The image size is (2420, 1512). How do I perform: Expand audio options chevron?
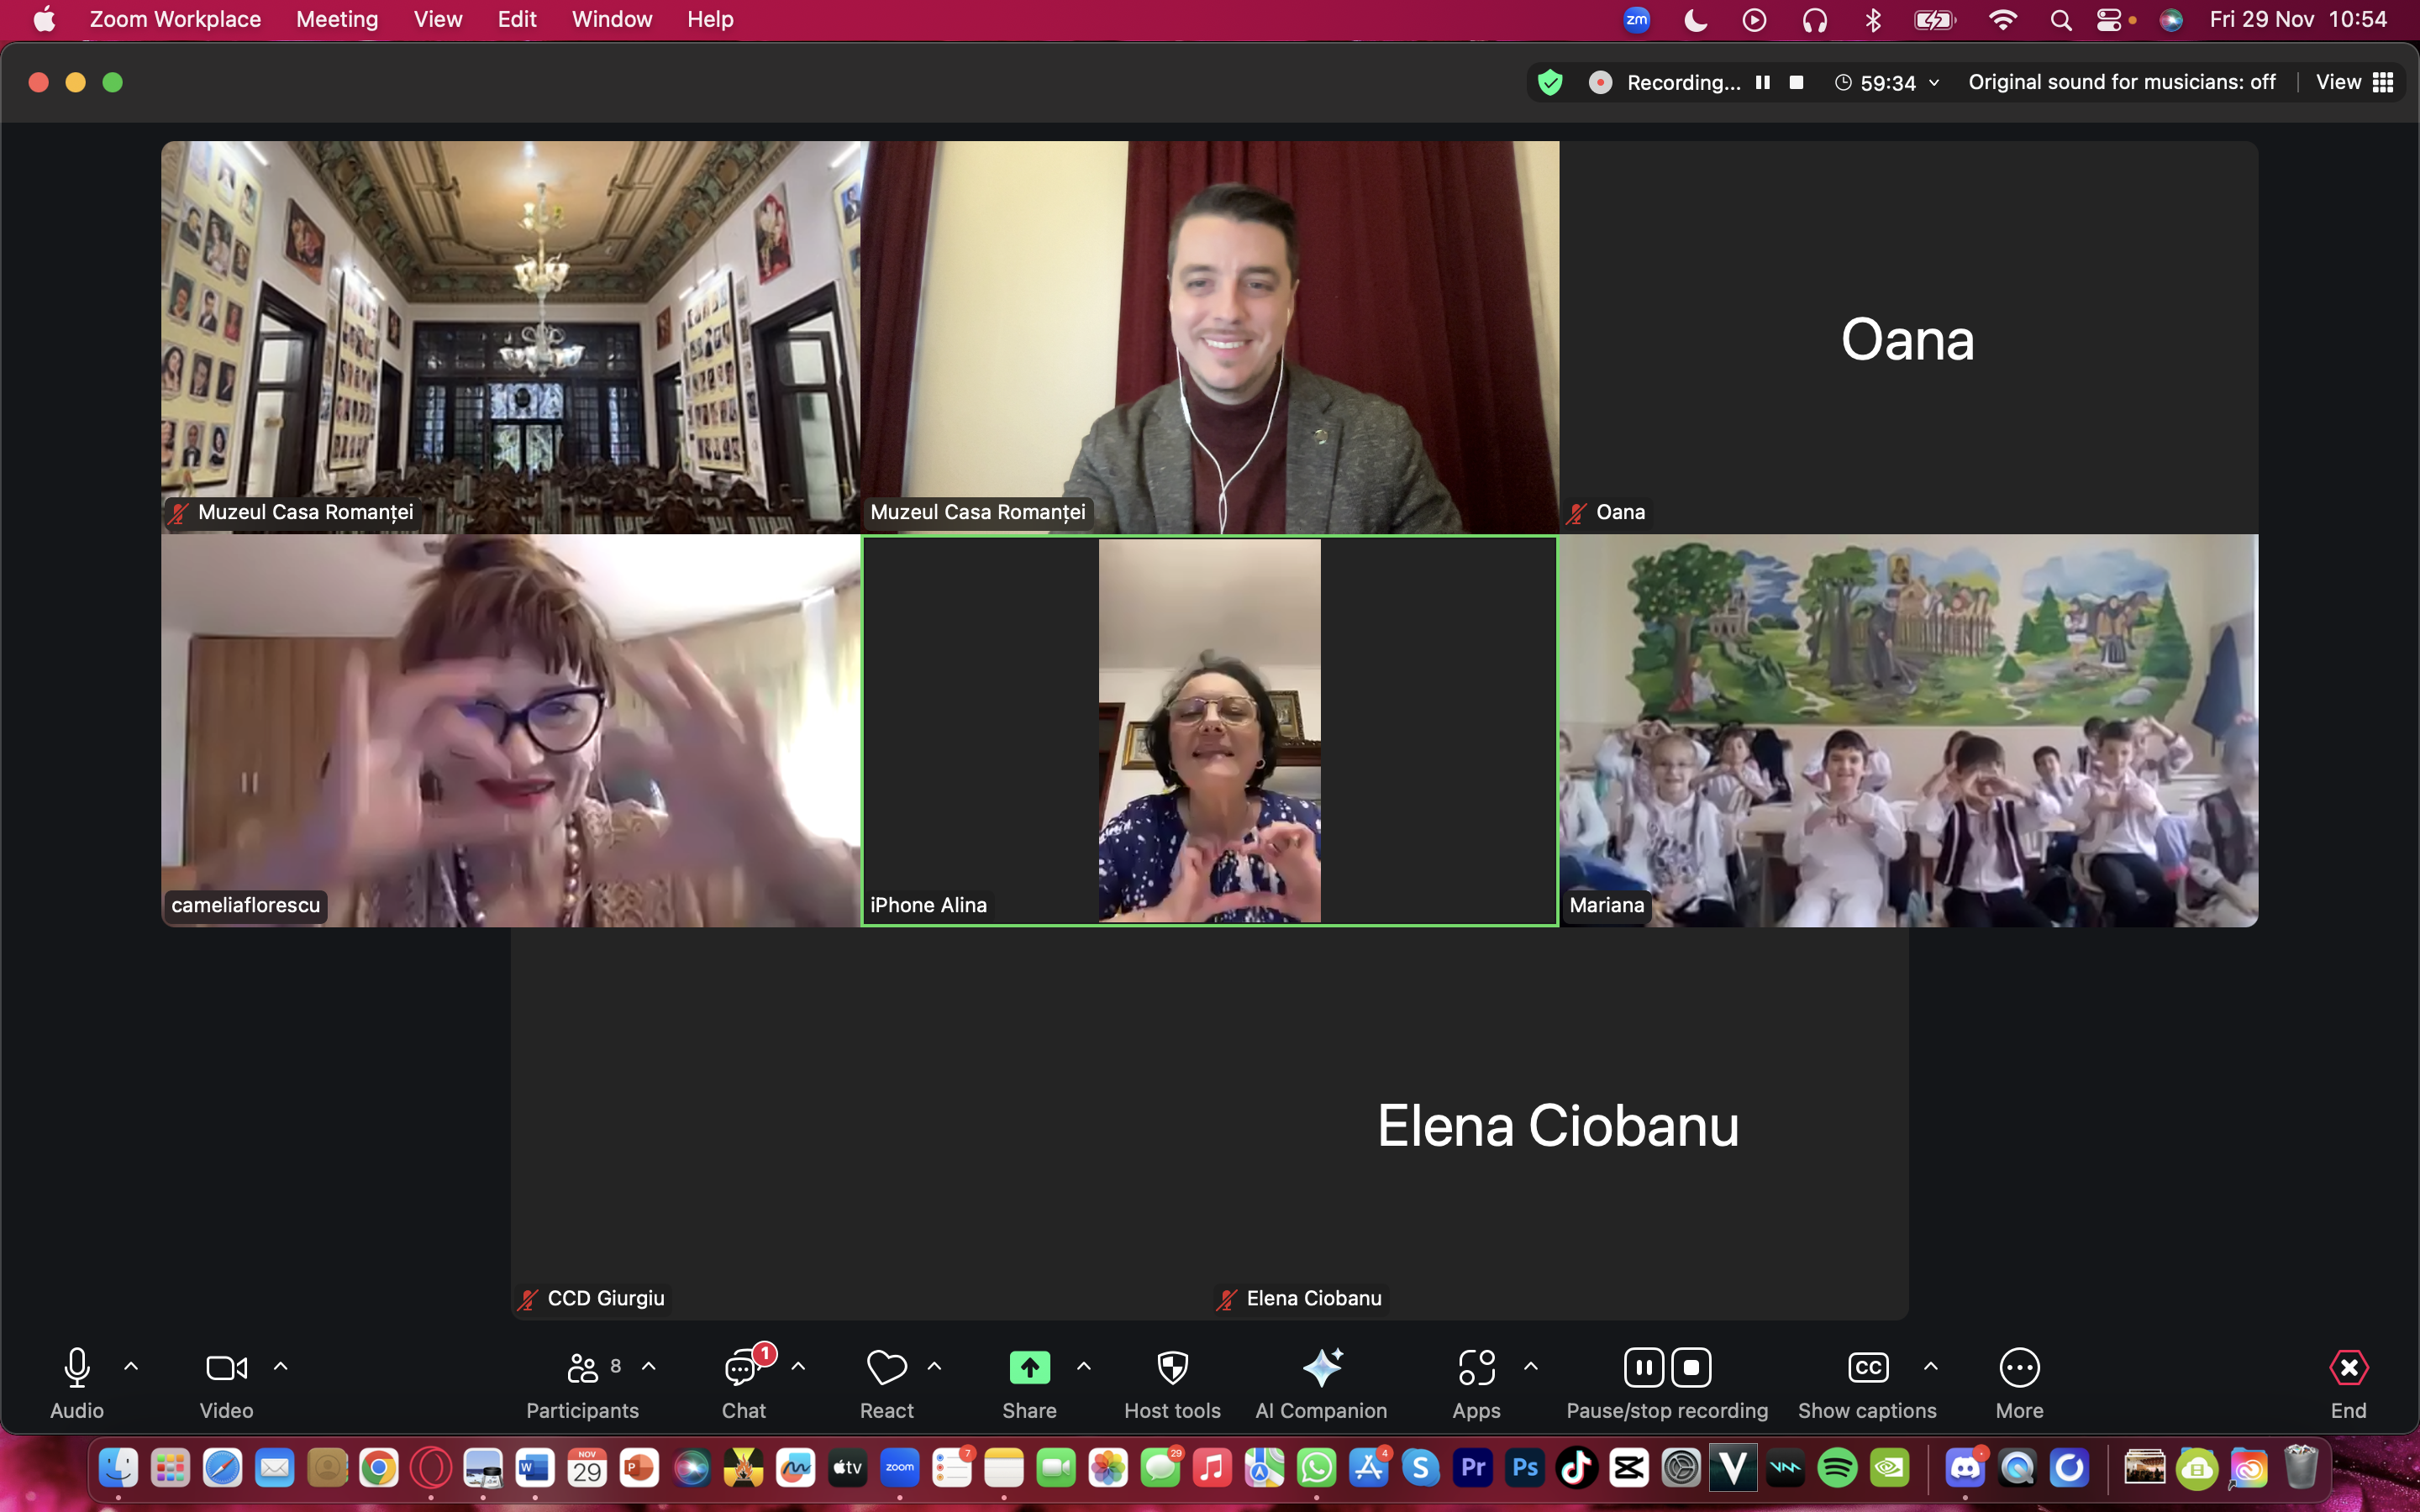coord(131,1366)
